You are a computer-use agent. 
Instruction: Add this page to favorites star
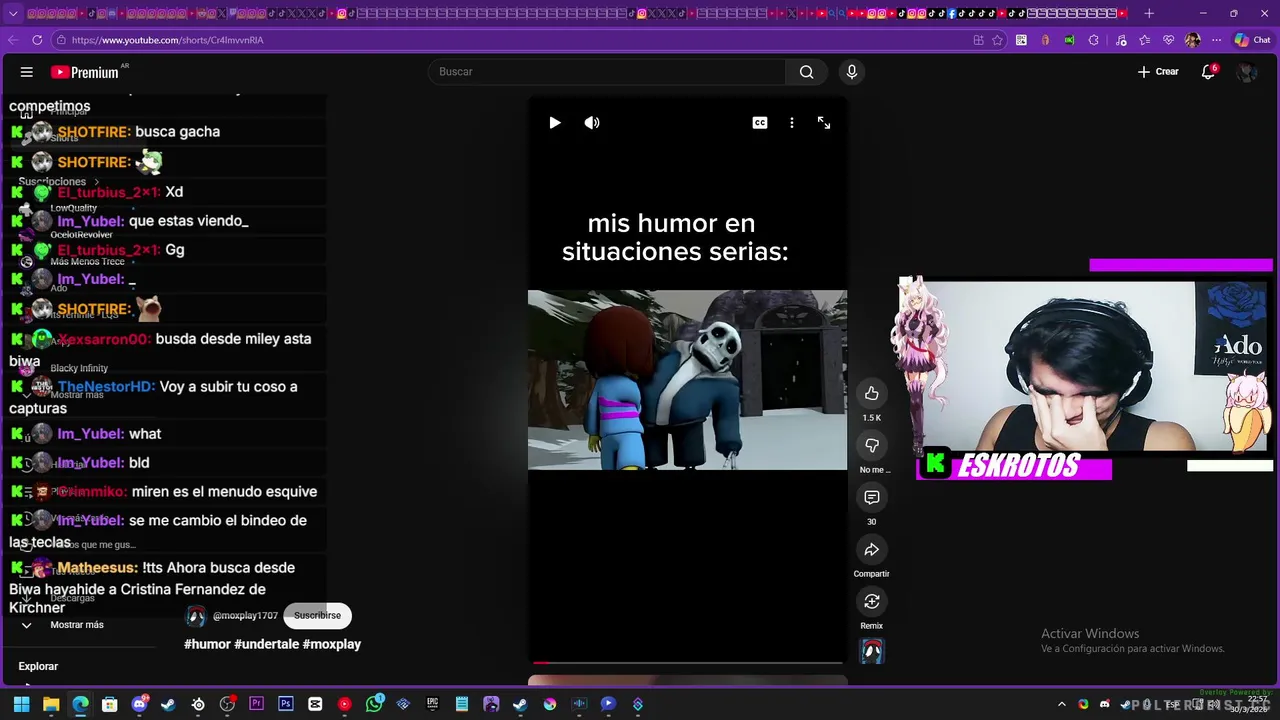coord(997,40)
